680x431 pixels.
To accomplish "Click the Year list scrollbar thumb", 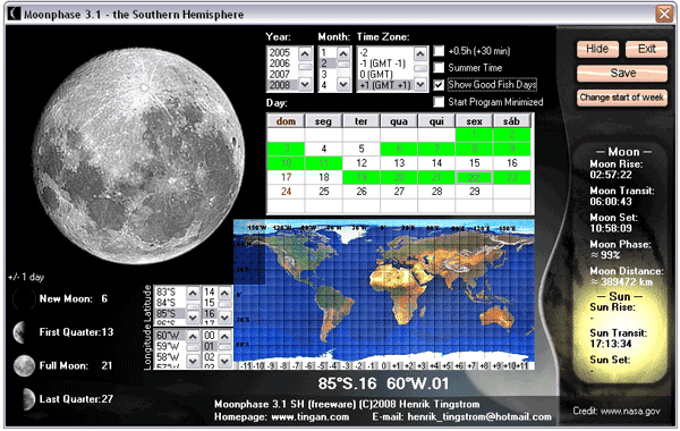I will [305, 67].
